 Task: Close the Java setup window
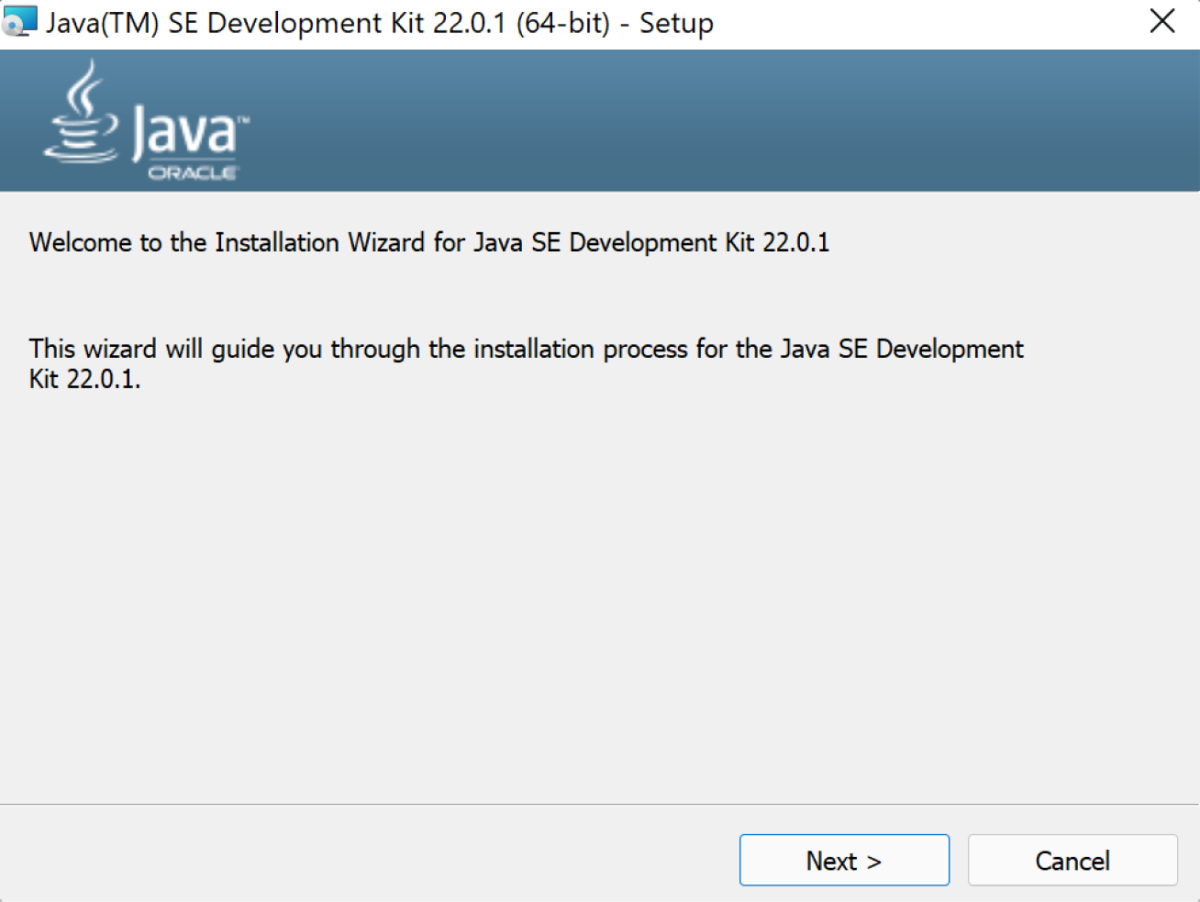pyautogui.click(x=1163, y=20)
